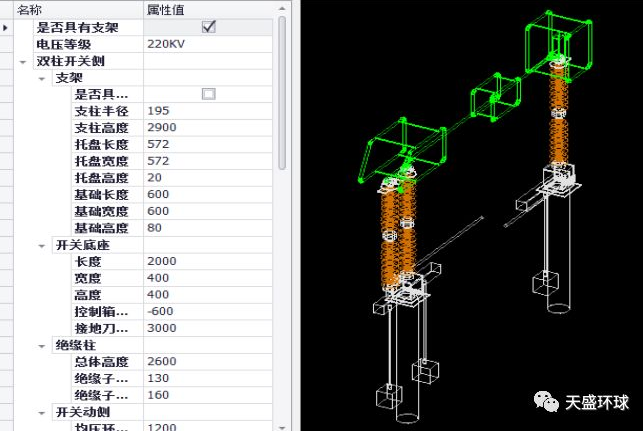Select the 支柱半径 property name

tap(101, 111)
